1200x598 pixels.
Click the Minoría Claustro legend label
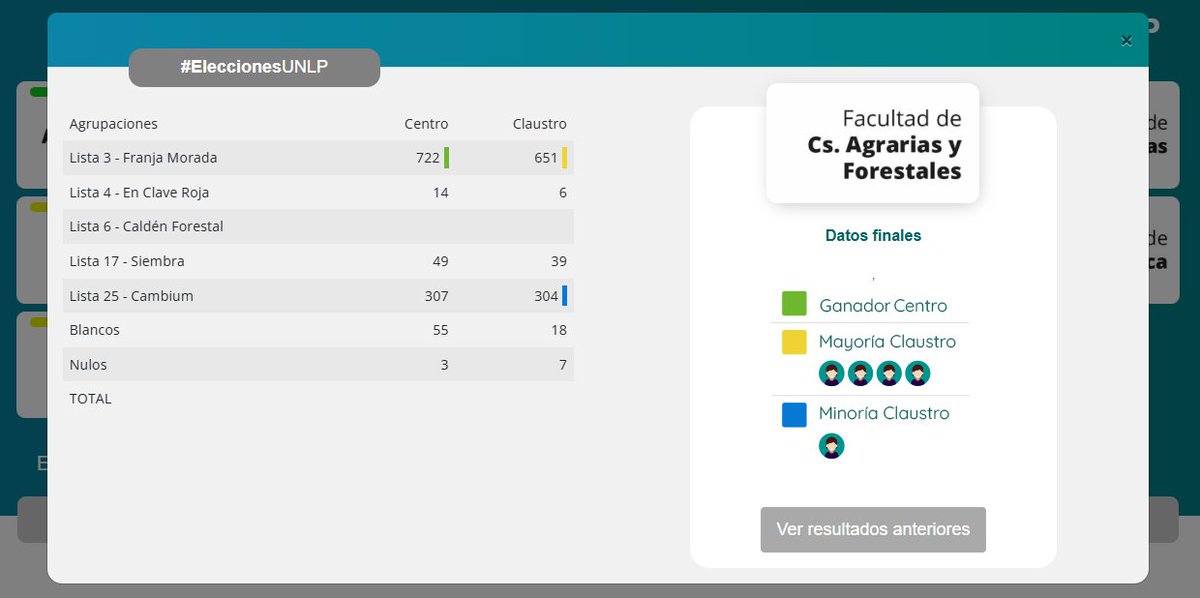(x=884, y=413)
